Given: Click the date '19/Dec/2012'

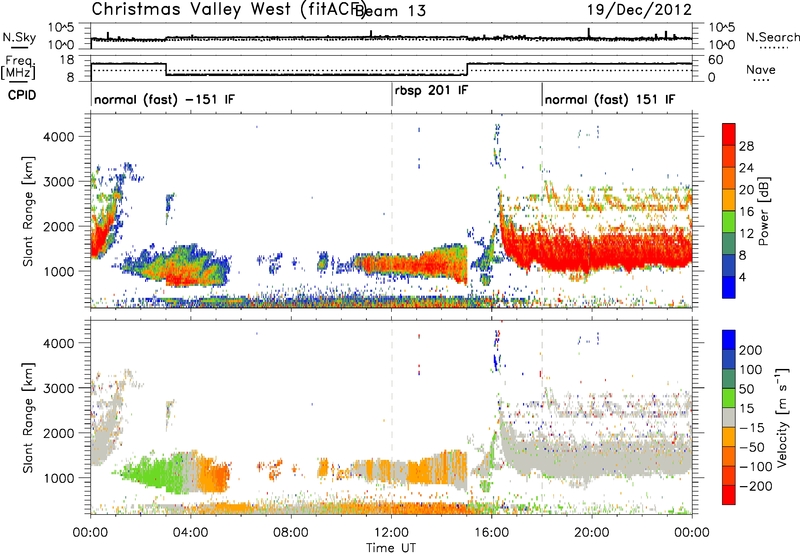Looking at the screenshot, I should [639, 10].
